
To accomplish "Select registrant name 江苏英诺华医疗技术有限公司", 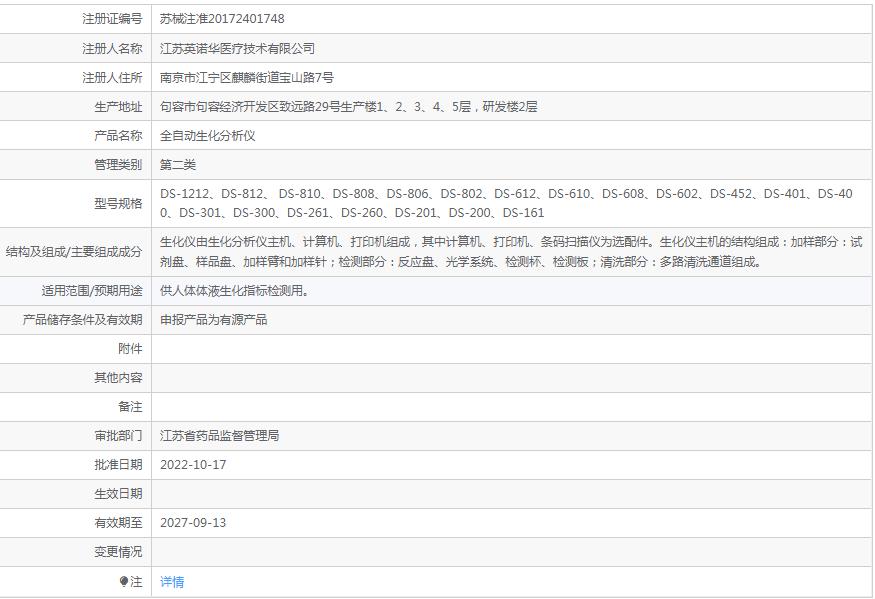I will (237, 49).
